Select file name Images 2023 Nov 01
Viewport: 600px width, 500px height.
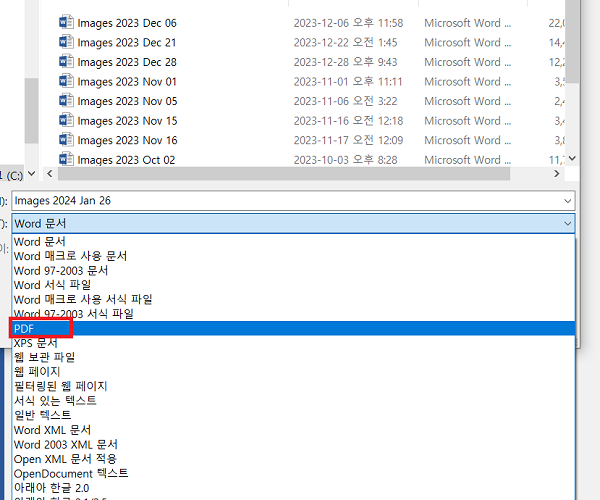127,82
